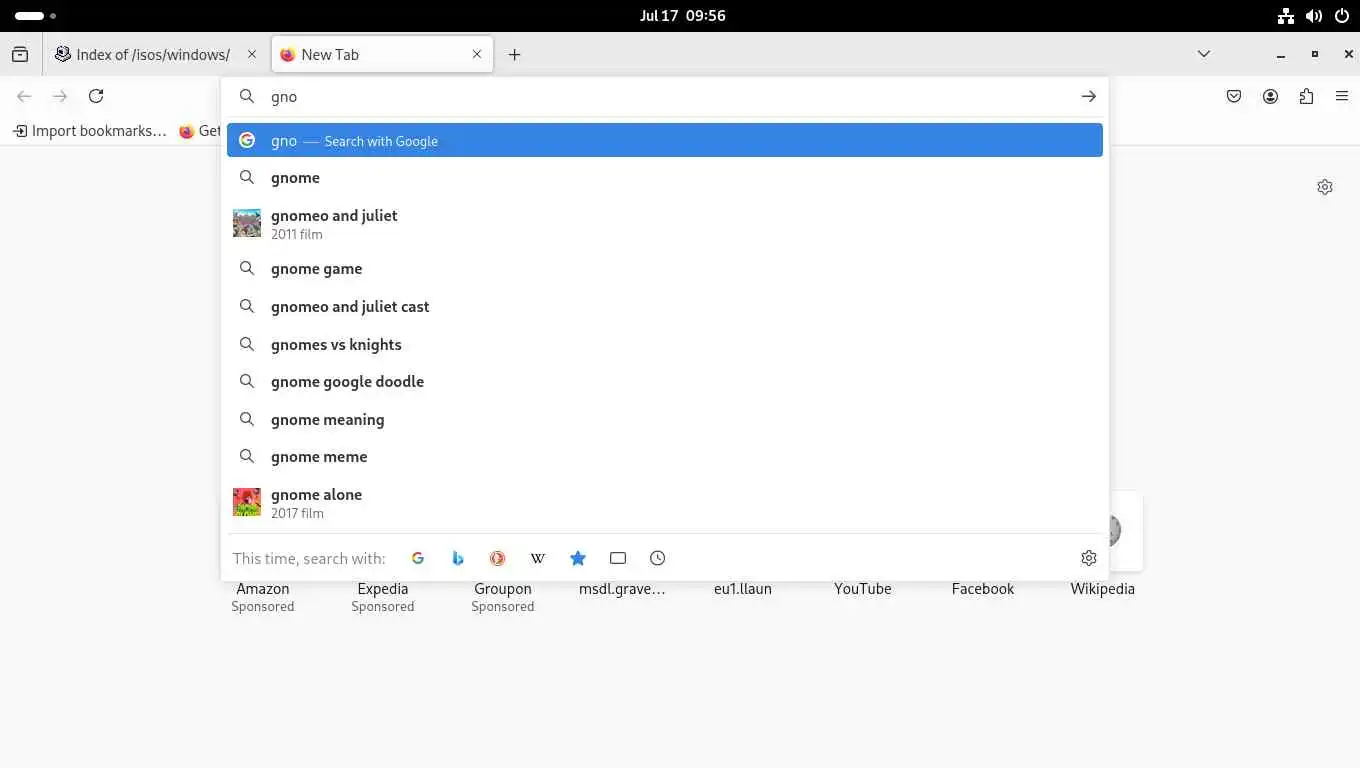The image size is (1360, 768).
Task: Select 'gno — Search with Google' result
Action: pos(665,140)
